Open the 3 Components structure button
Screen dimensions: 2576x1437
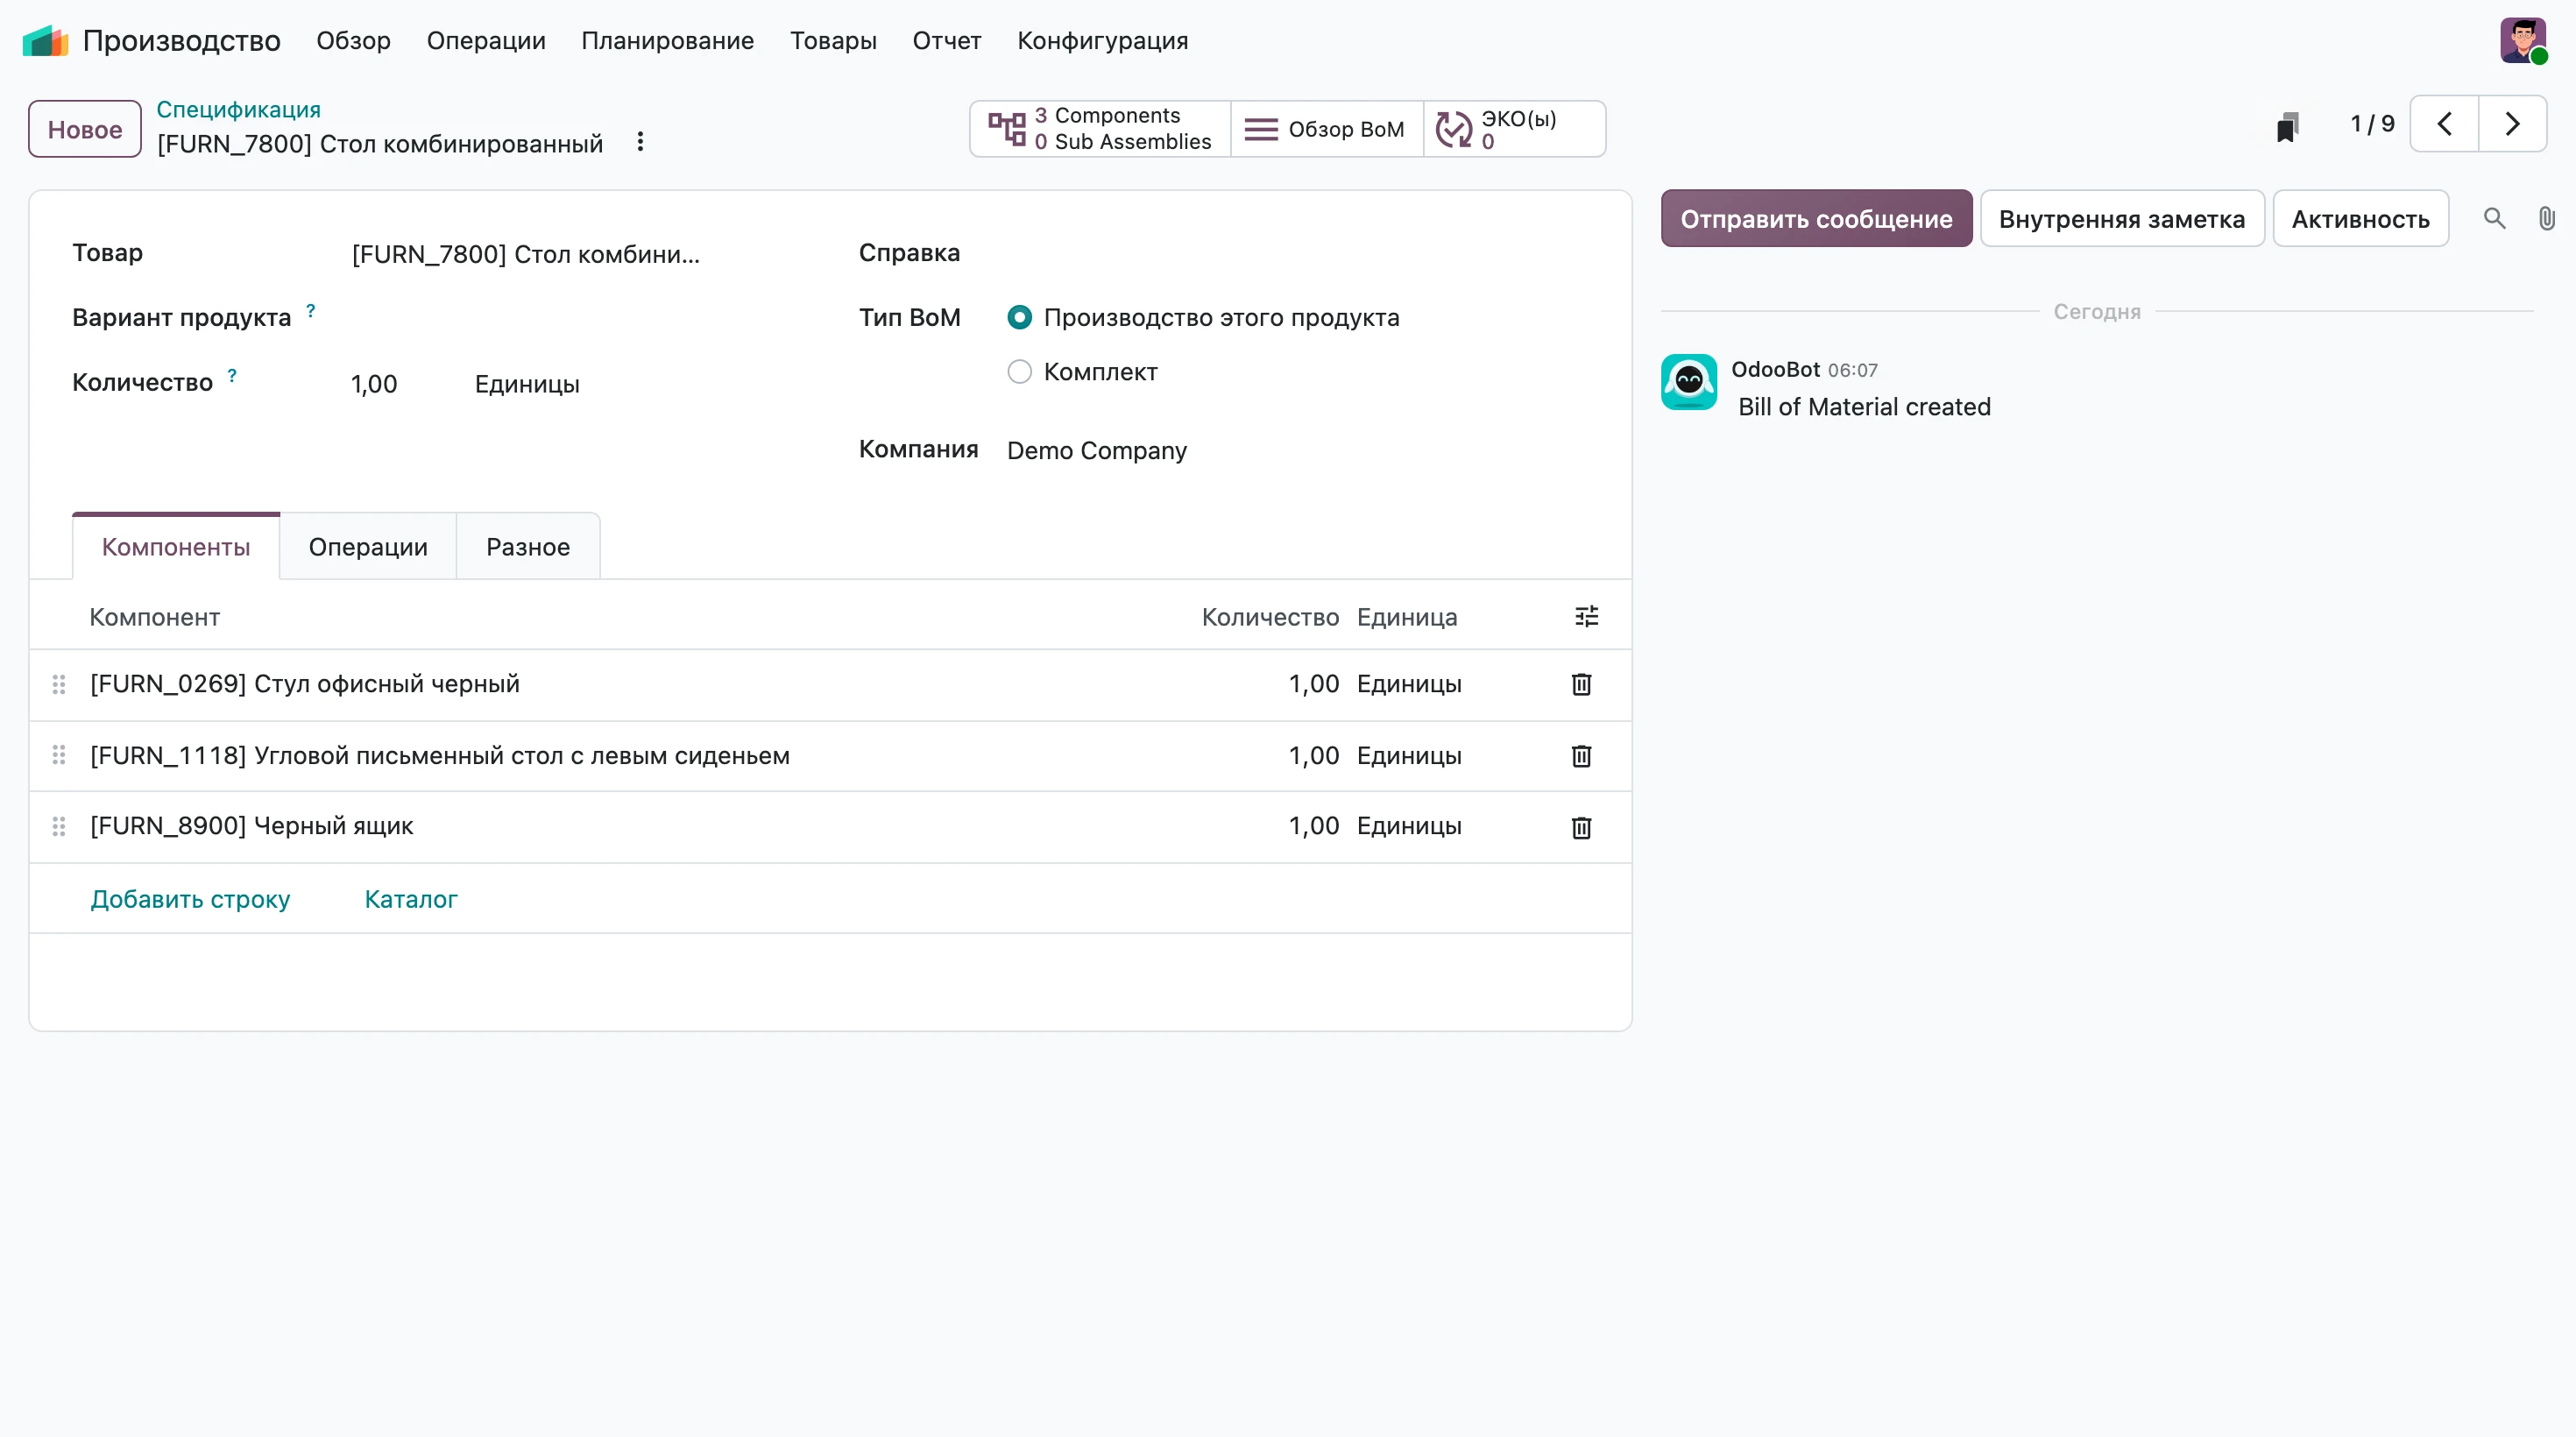pos(1100,129)
